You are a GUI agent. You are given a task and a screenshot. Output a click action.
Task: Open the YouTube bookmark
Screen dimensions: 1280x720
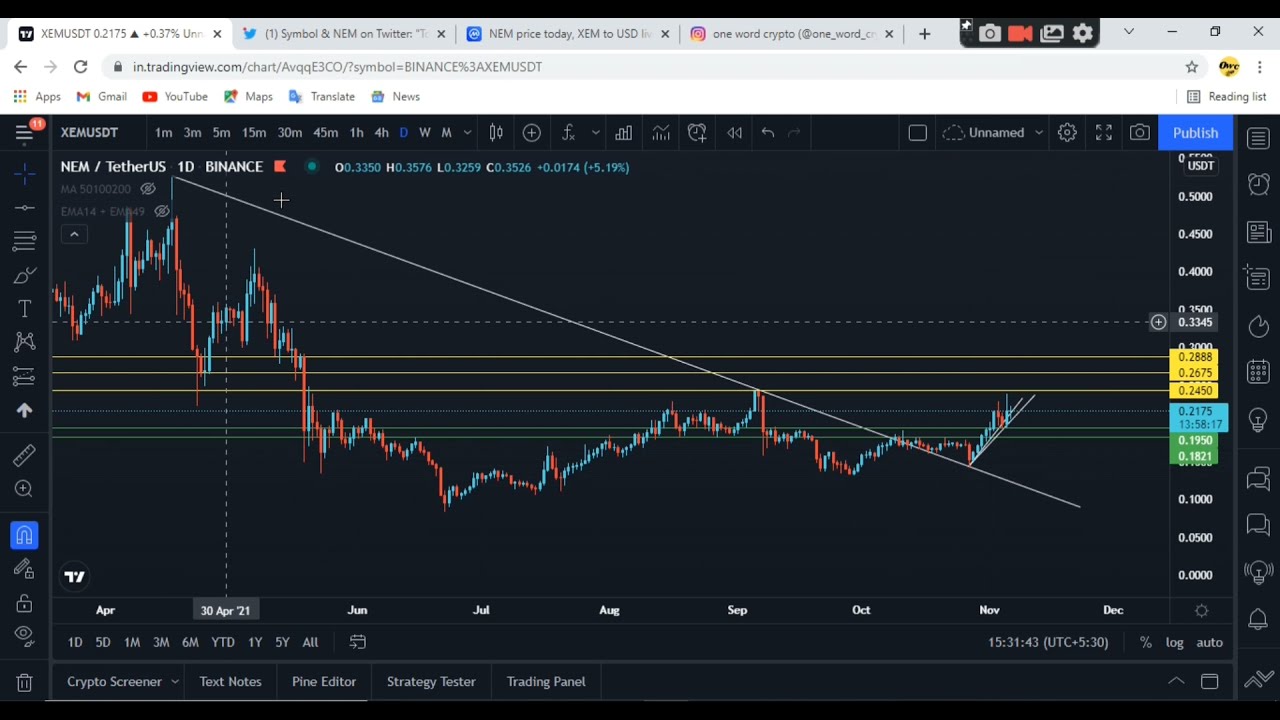coord(175,97)
